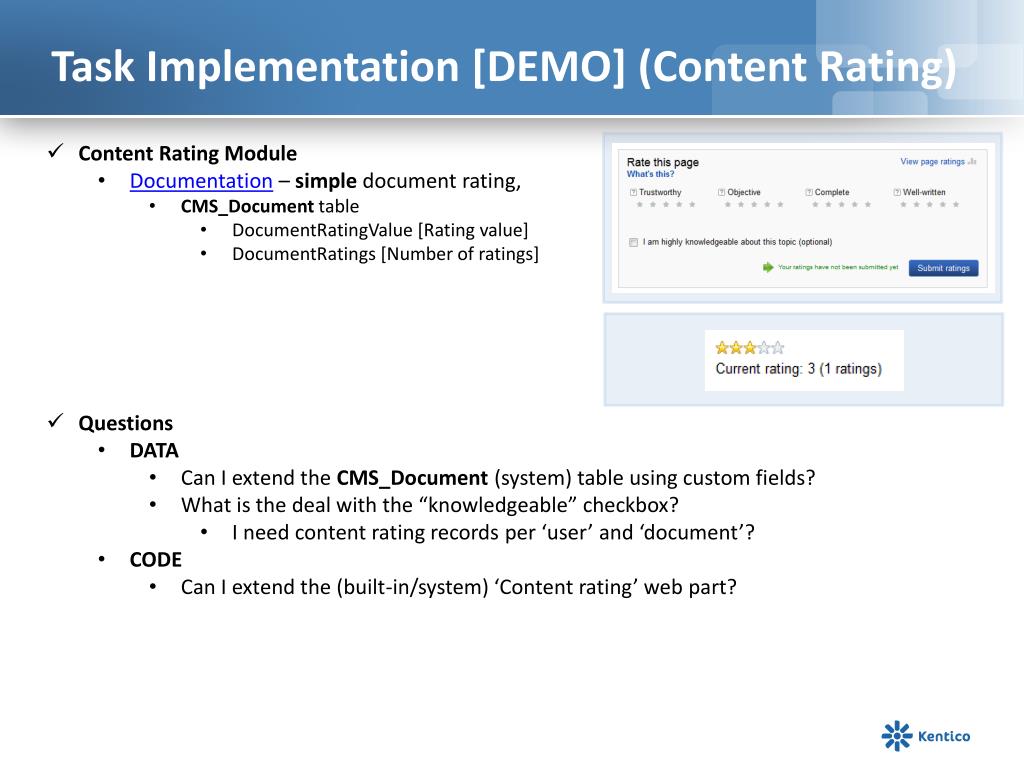The height and width of the screenshot is (768, 1024).
Task: Click the "Content Rating Module" heading
Action: pos(187,153)
